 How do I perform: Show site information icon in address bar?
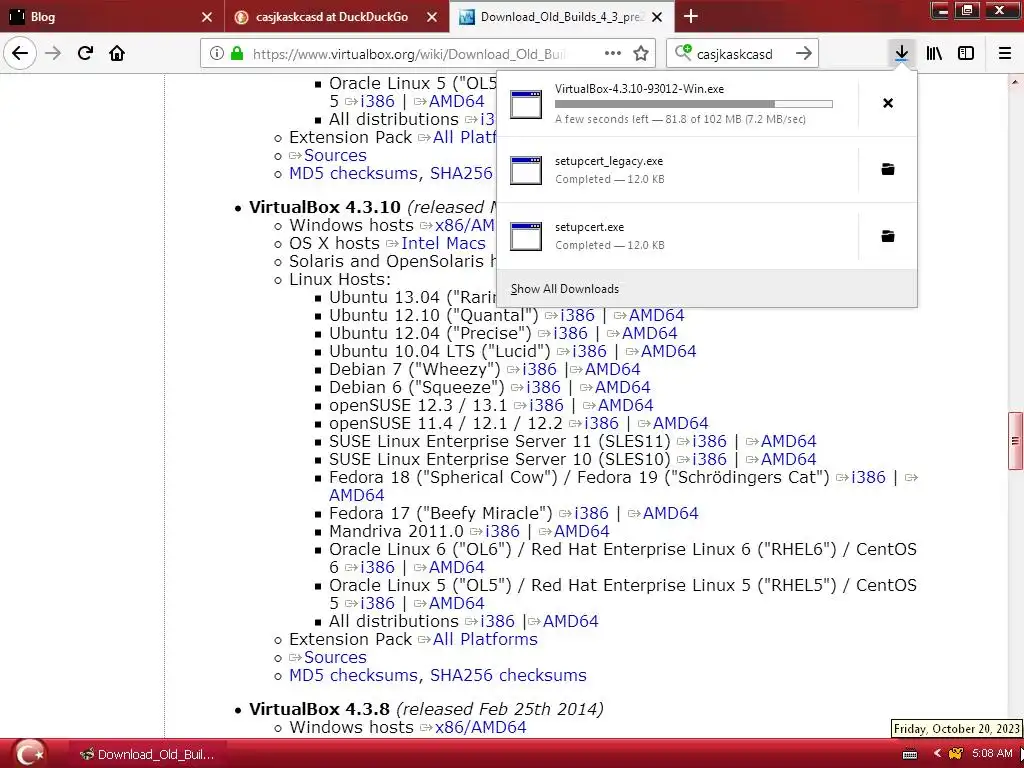pyautogui.click(x=217, y=54)
